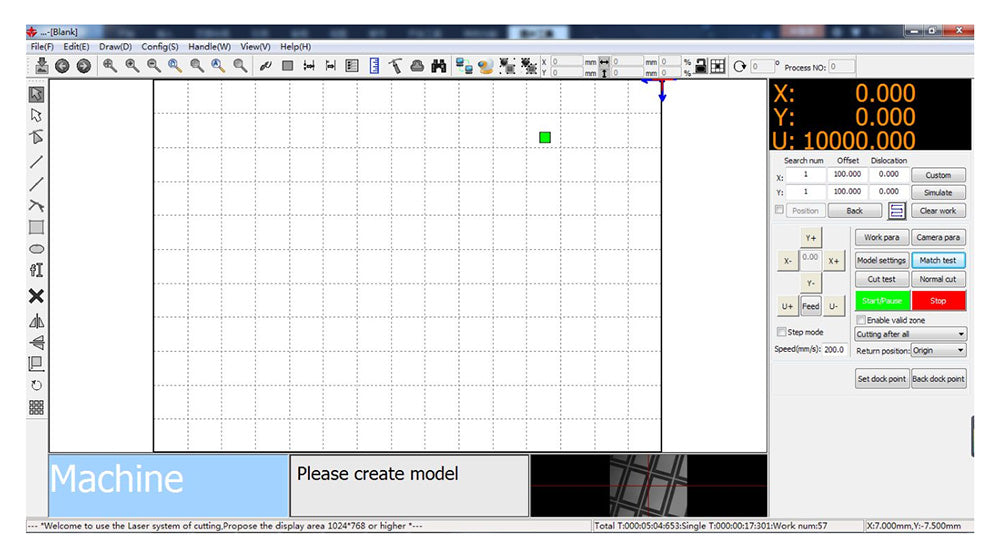This screenshot has width=1000, height=559.
Task: Select the mirror horizontally tool in sidebar
Action: [x=36, y=321]
